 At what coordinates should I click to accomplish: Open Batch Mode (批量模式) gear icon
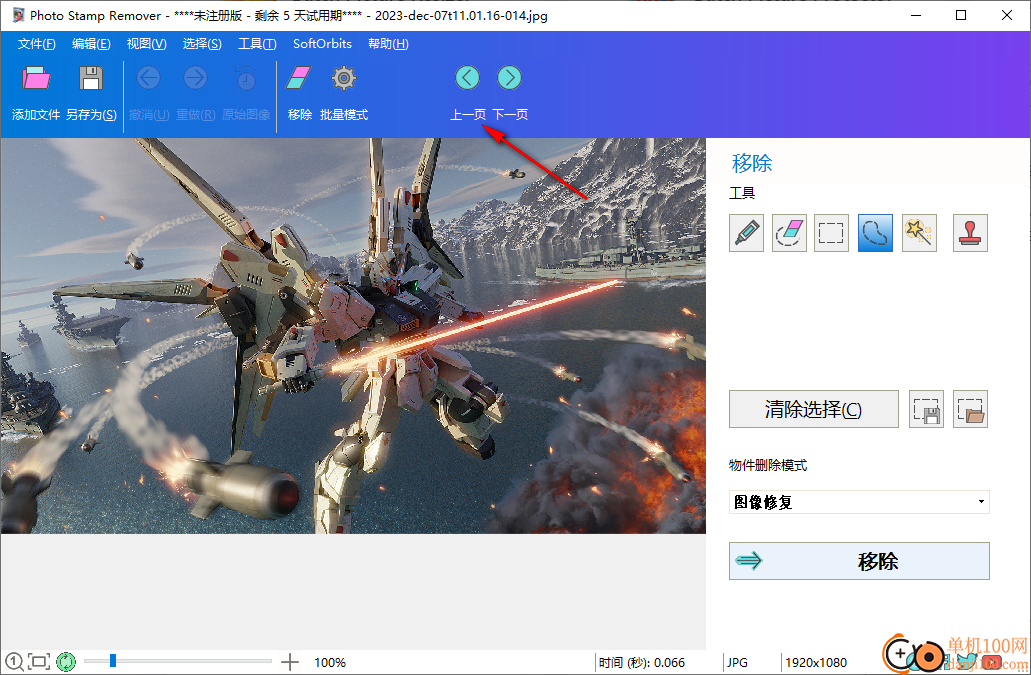click(x=343, y=78)
